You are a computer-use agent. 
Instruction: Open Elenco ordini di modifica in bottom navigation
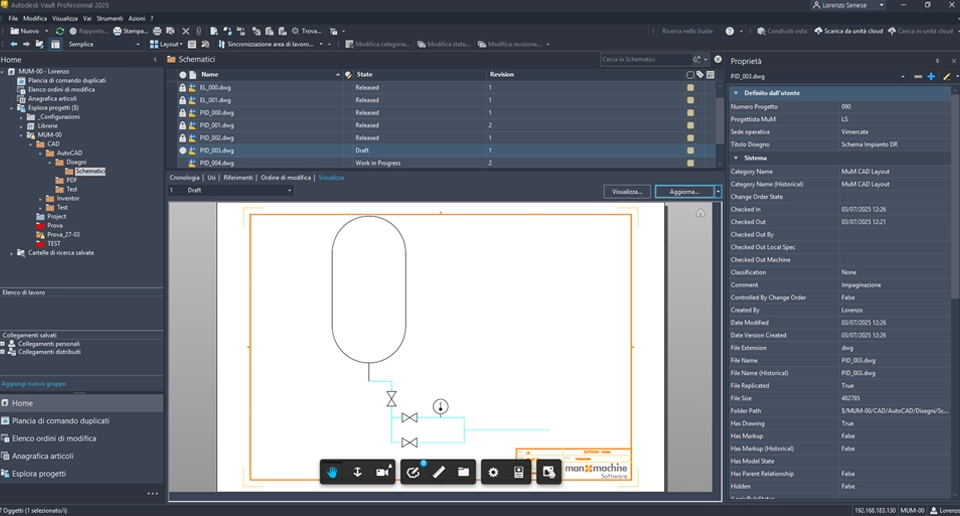click(x=54, y=438)
